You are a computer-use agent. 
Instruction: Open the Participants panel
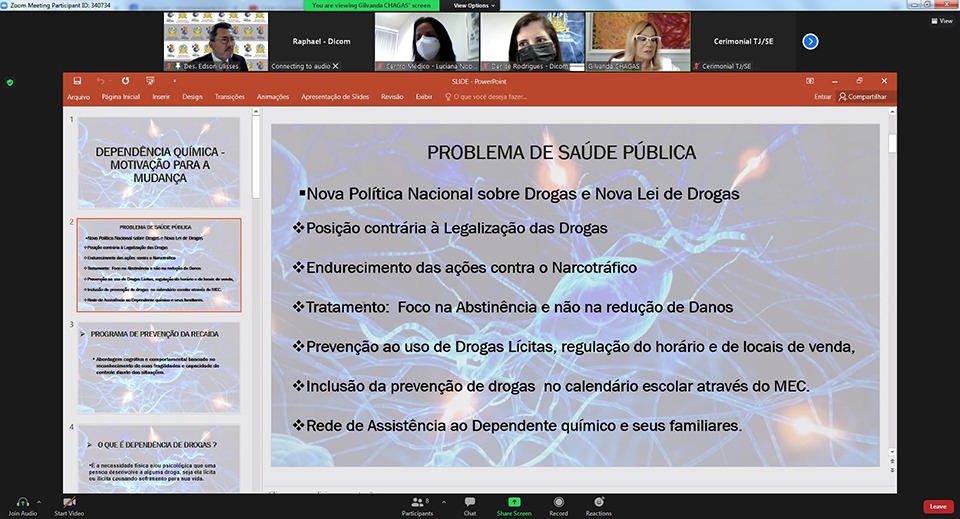coord(417,501)
